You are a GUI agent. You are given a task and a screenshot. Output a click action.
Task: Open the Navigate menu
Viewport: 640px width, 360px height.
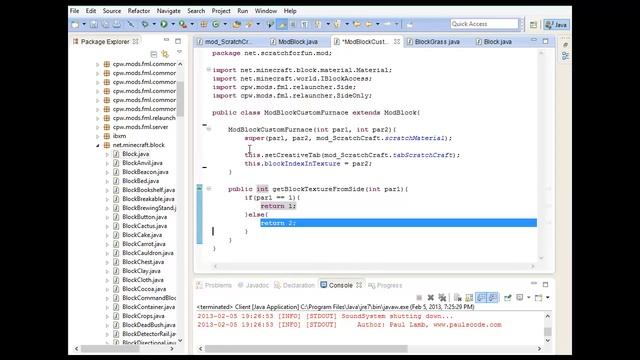pyautogui.click(x=169, y=11)
